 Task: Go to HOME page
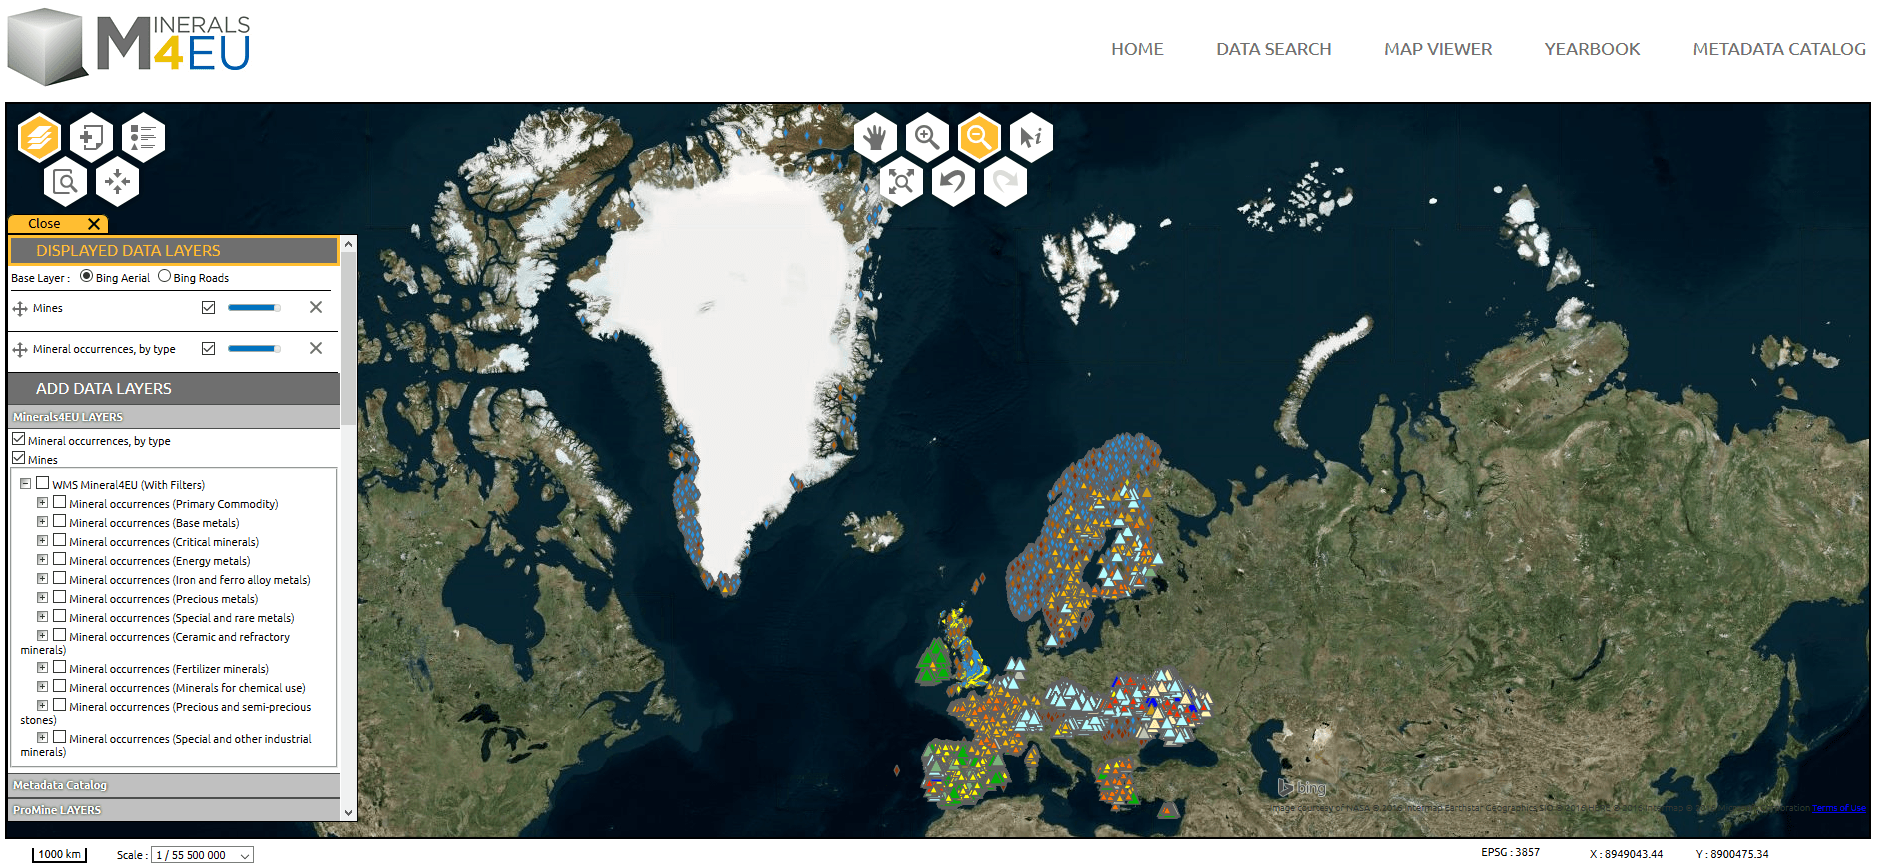tap(1137, 49)
